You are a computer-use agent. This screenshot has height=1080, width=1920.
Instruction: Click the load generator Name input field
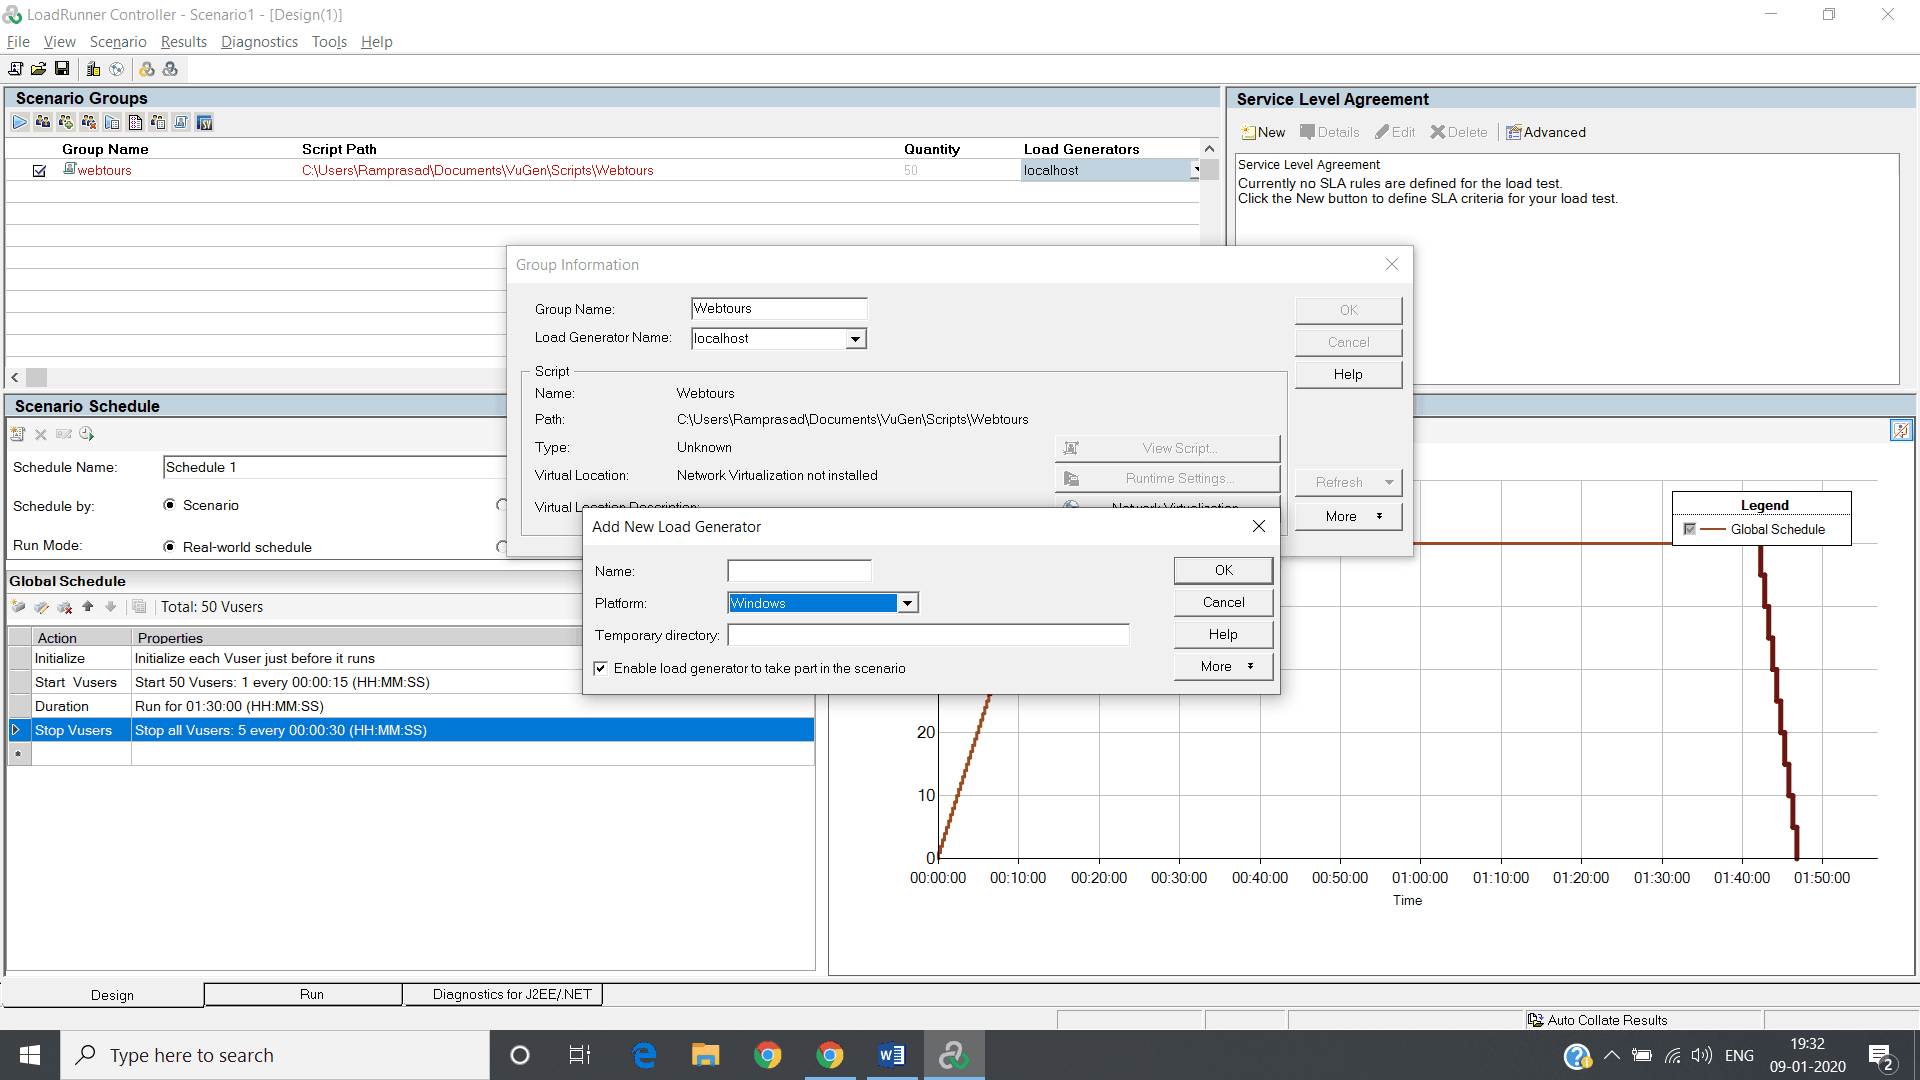(799, 571)
